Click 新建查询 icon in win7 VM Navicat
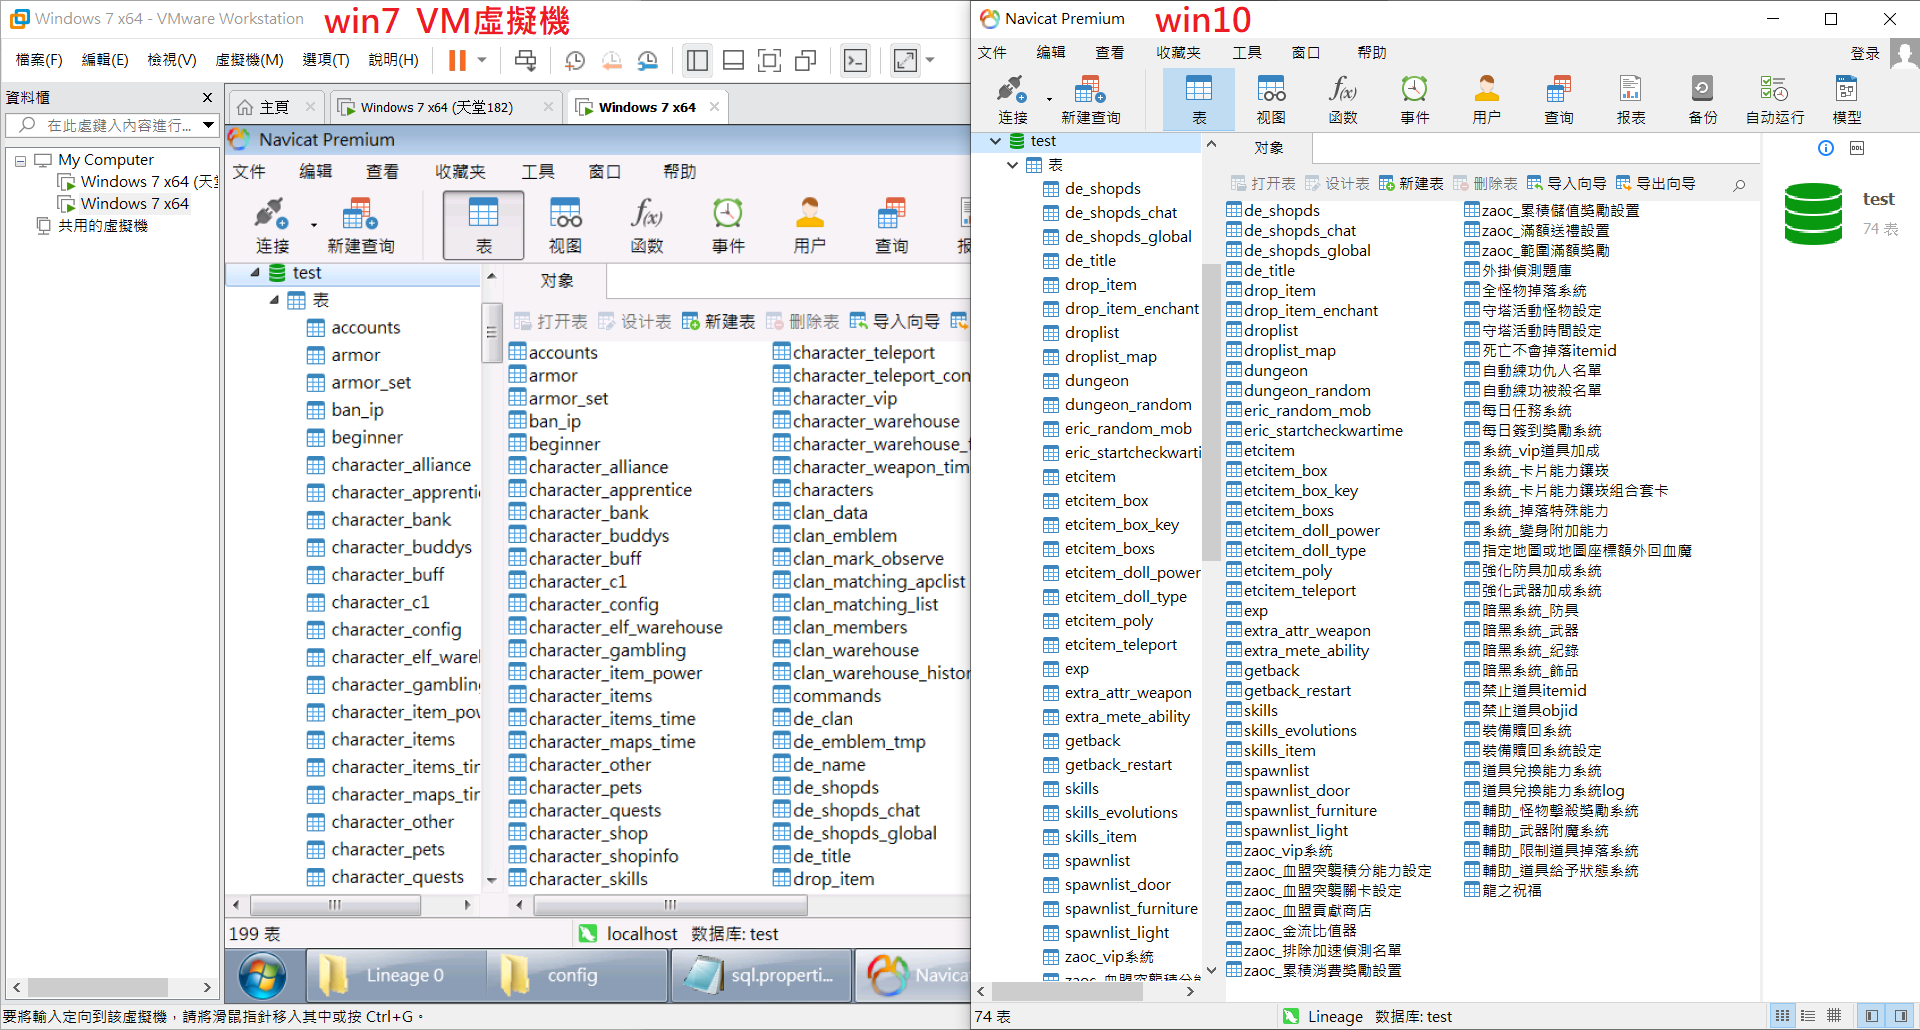 coord(360,226)
